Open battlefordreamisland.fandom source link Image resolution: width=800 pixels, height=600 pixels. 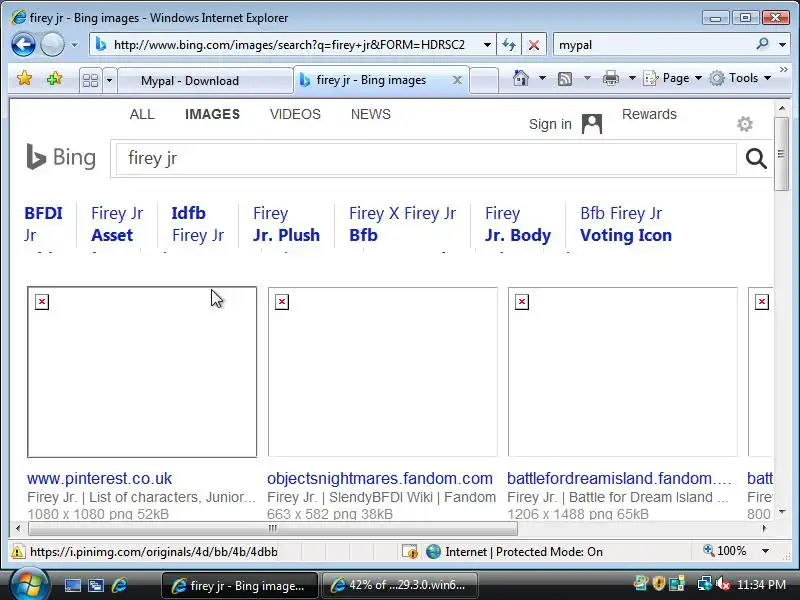click(619, 479)
